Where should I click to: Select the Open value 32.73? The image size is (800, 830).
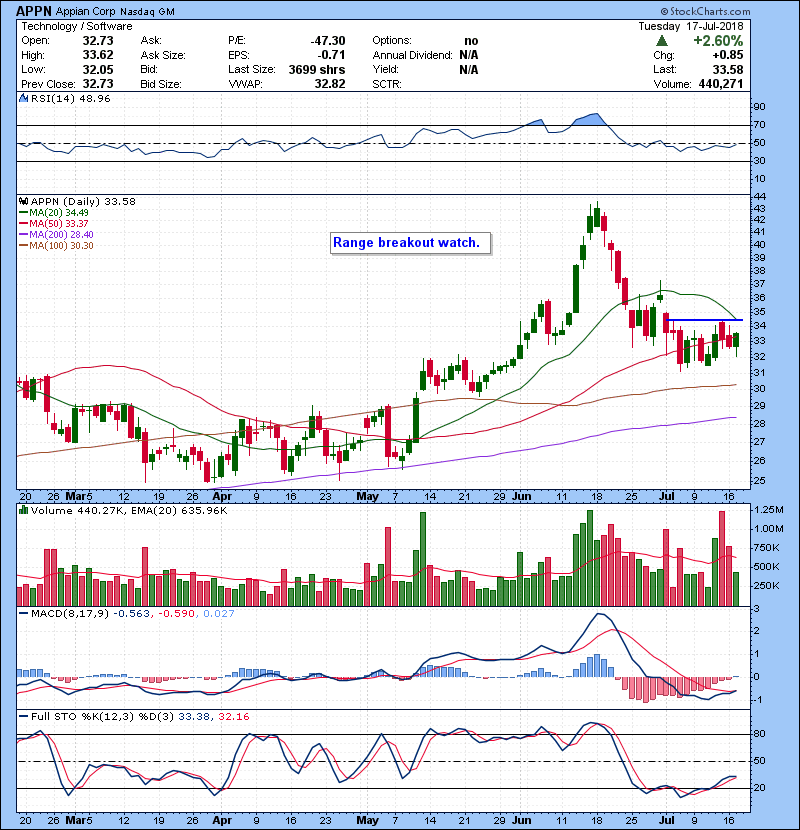coord(98,41)
